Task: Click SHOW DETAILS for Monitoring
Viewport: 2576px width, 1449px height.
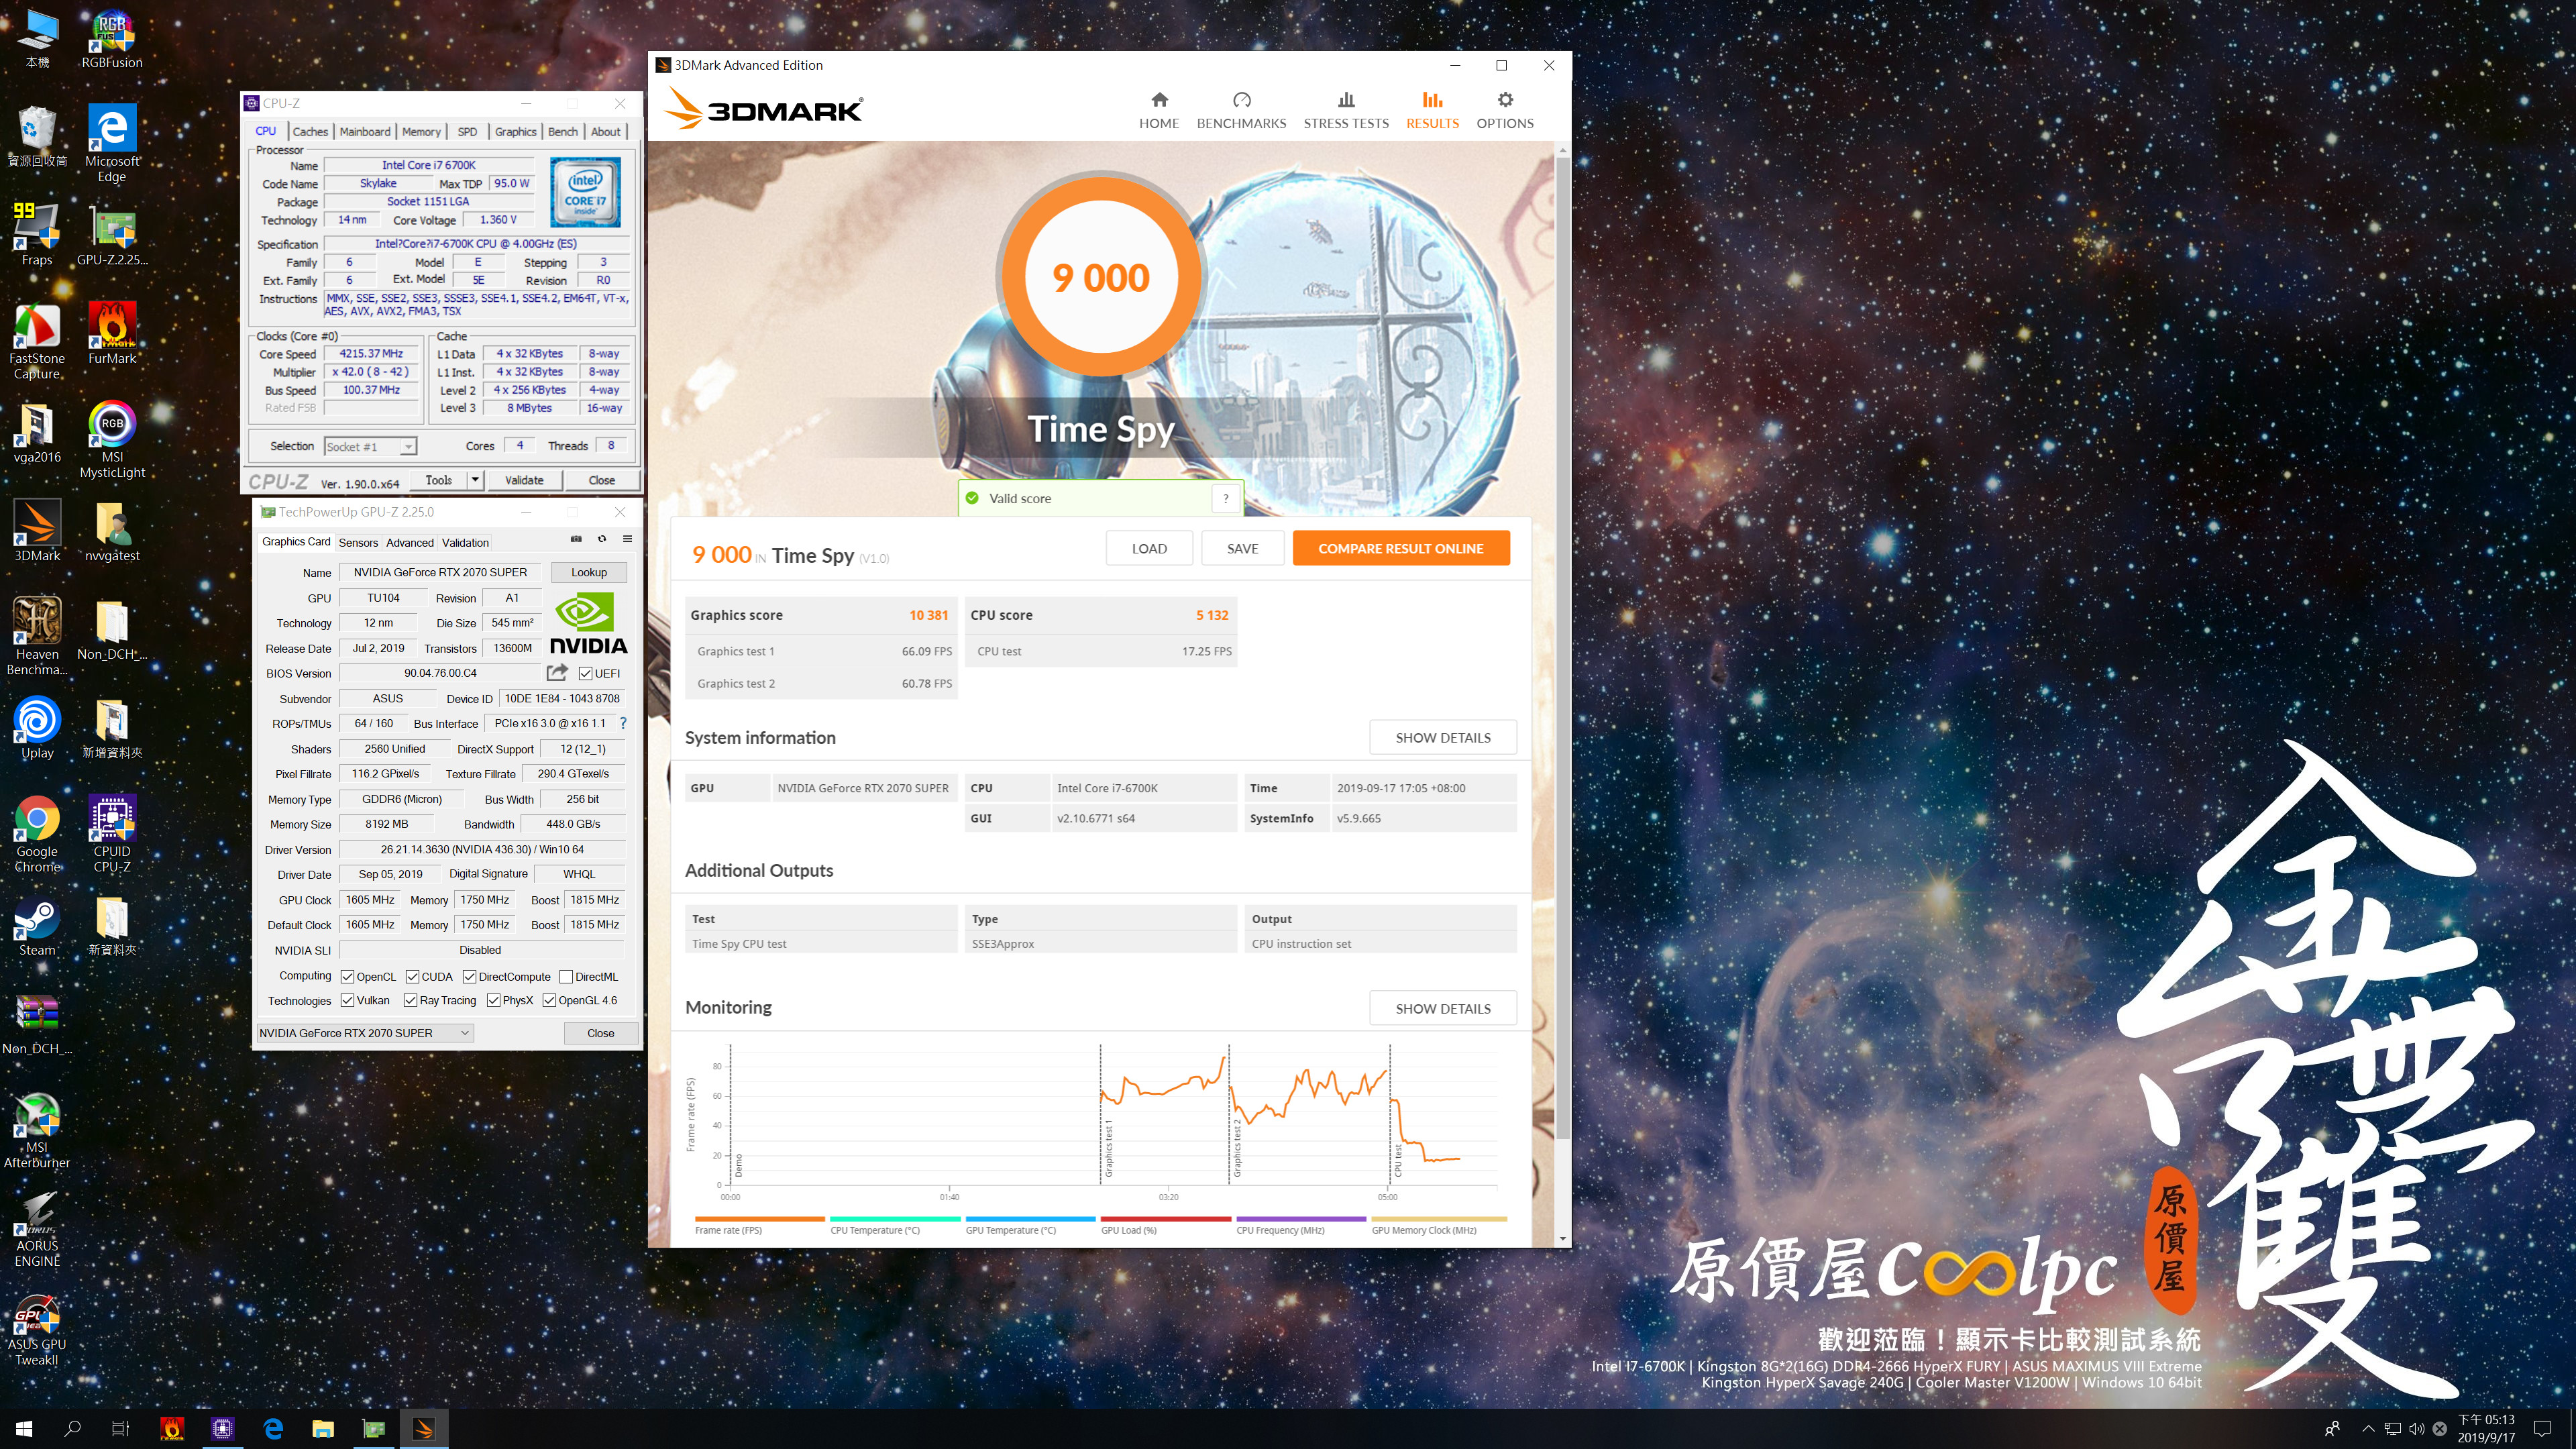Action: [1443, 1008]
